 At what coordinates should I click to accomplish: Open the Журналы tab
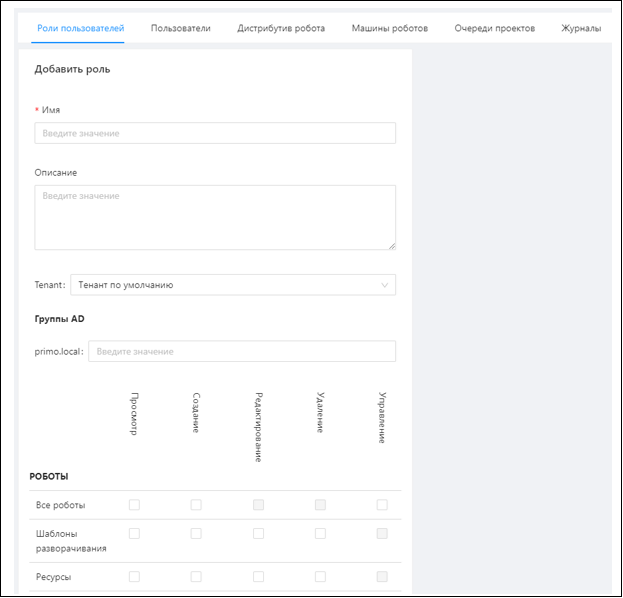tap(581, 28)
